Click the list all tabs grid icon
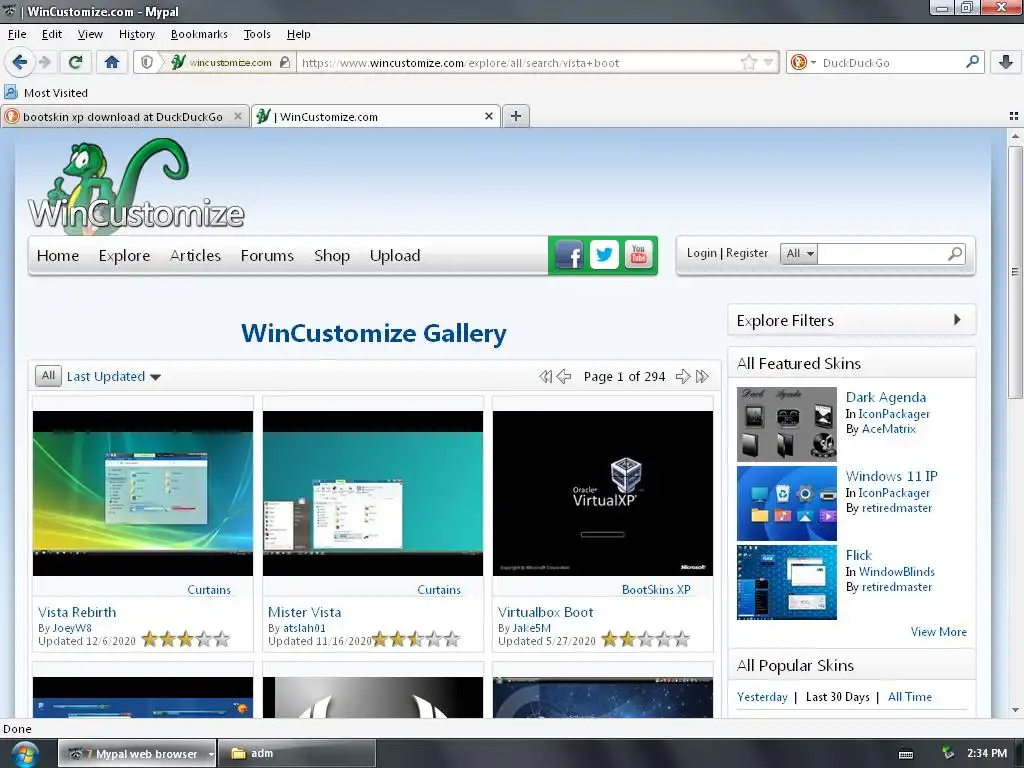Screen dimensions: 1024x768 tap(1014, 116)
